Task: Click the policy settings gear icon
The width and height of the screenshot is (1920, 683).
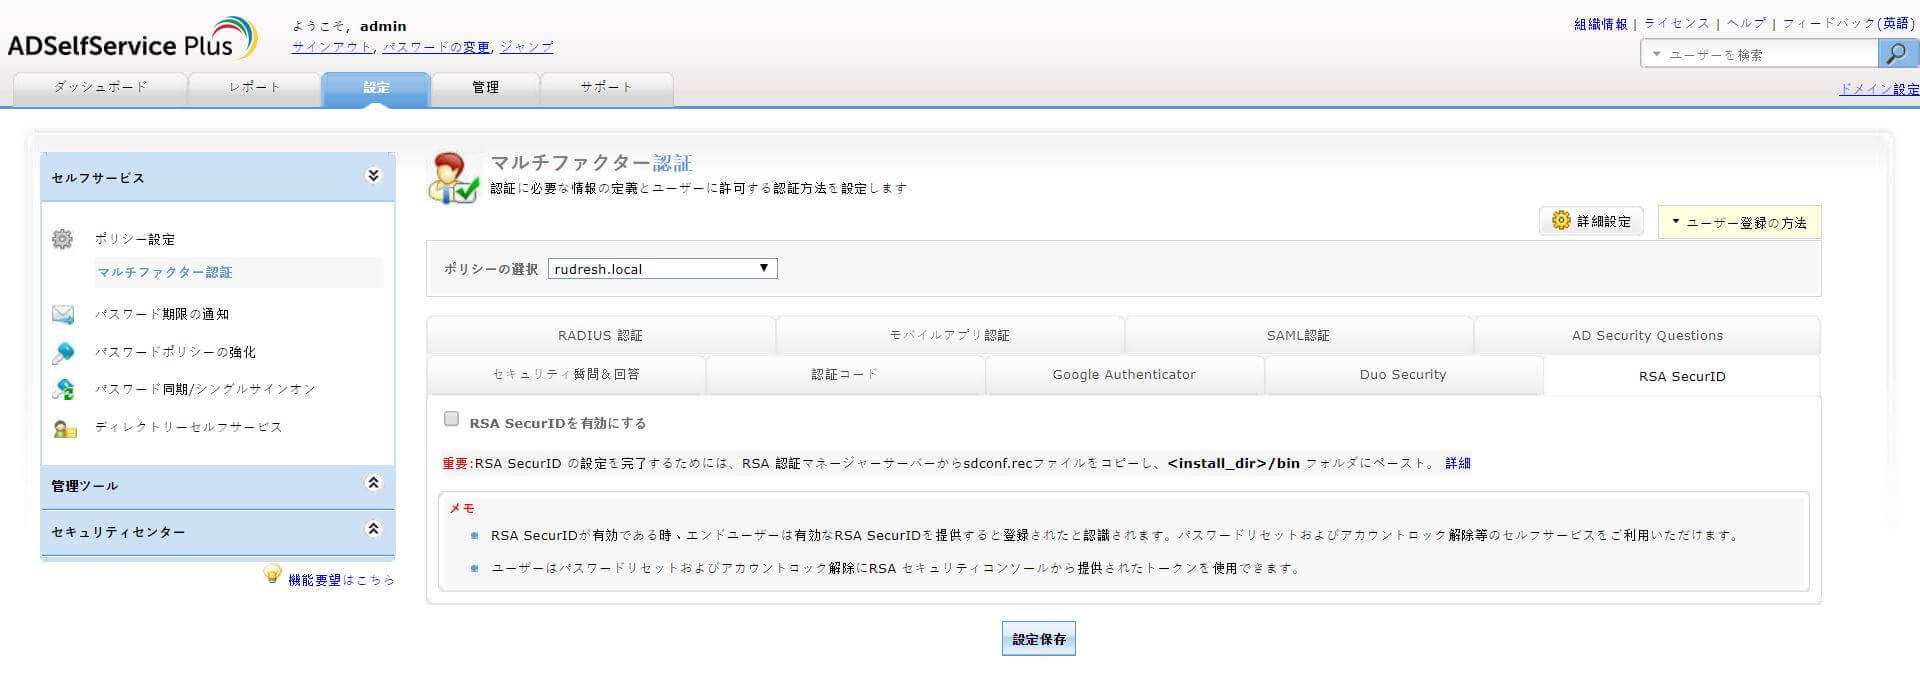Action: coord(62,239)
